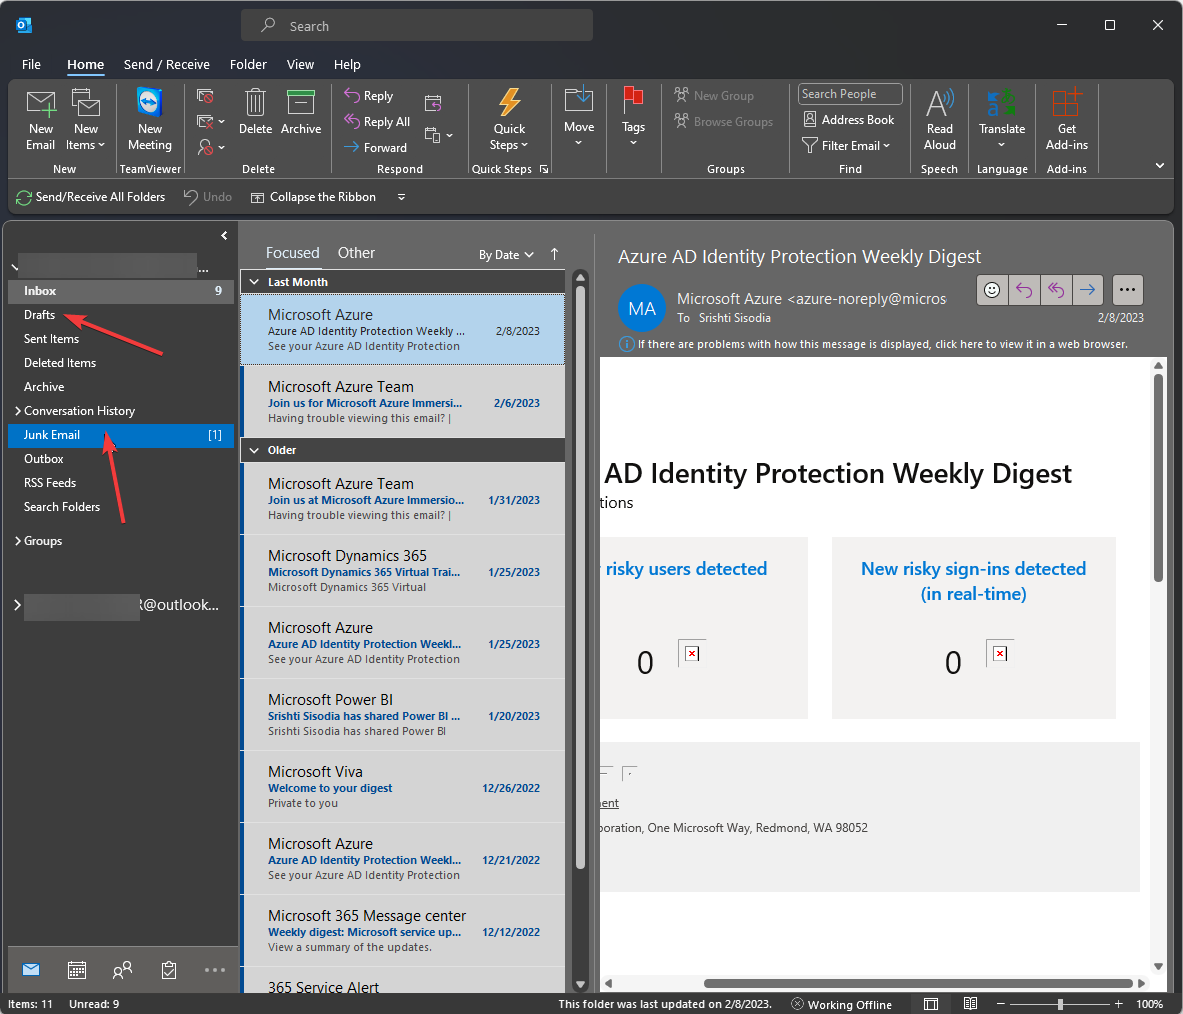1183x1014 pixels.
Task: Click Reply arrow in reading pane
Action: (x=1024, y=290)
